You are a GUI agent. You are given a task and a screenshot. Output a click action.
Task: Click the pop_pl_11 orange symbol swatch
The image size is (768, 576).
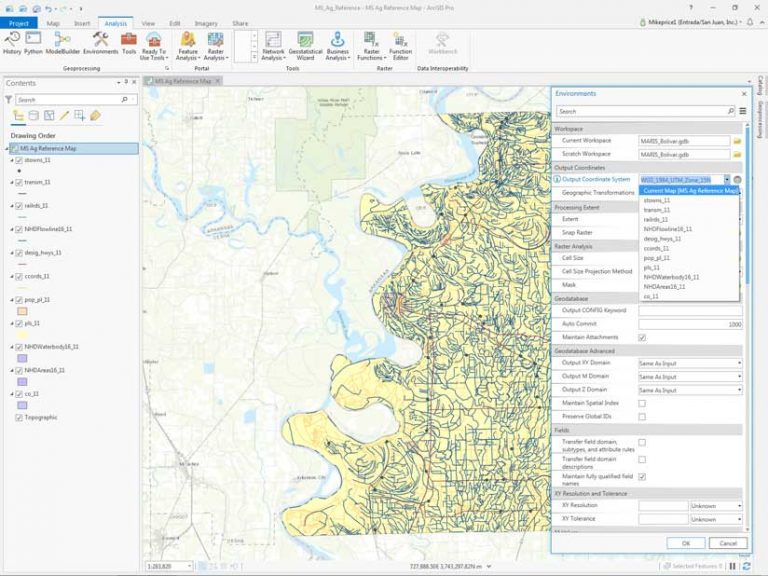click(22, 311)
